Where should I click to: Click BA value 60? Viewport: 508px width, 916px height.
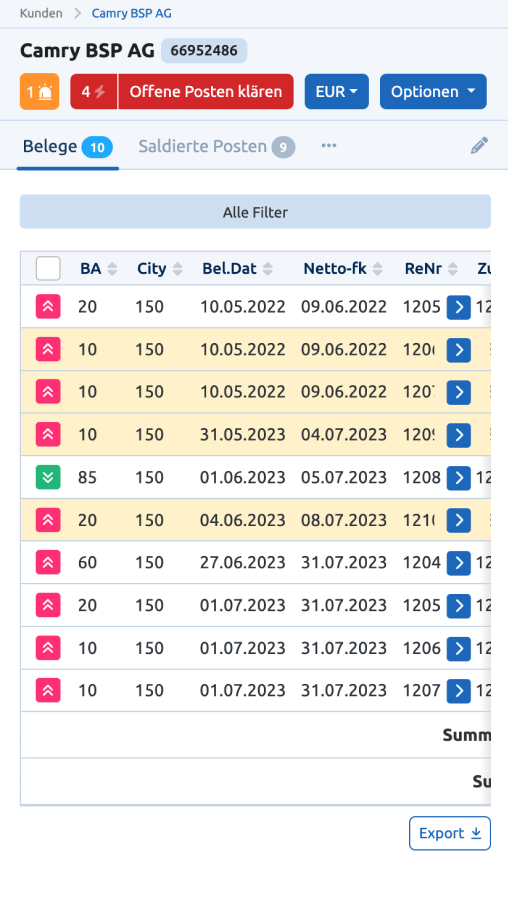pyautogui.click(x=88, y=563)
